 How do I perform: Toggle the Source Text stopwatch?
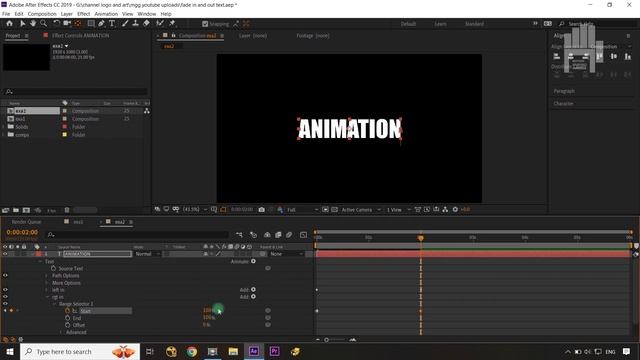(x=53, y=268)
